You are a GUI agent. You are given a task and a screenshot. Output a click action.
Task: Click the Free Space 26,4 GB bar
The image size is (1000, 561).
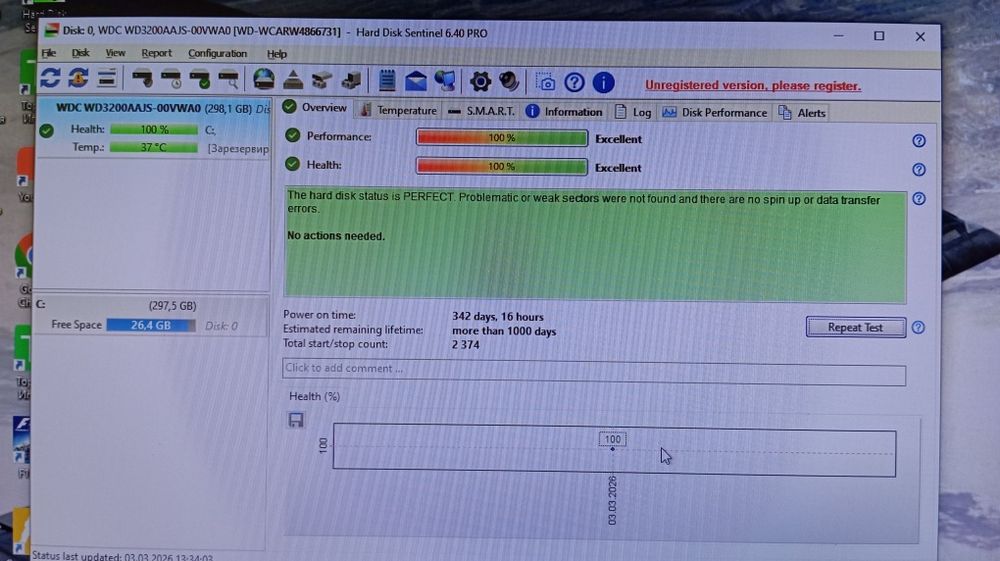(x=151, y=325)
